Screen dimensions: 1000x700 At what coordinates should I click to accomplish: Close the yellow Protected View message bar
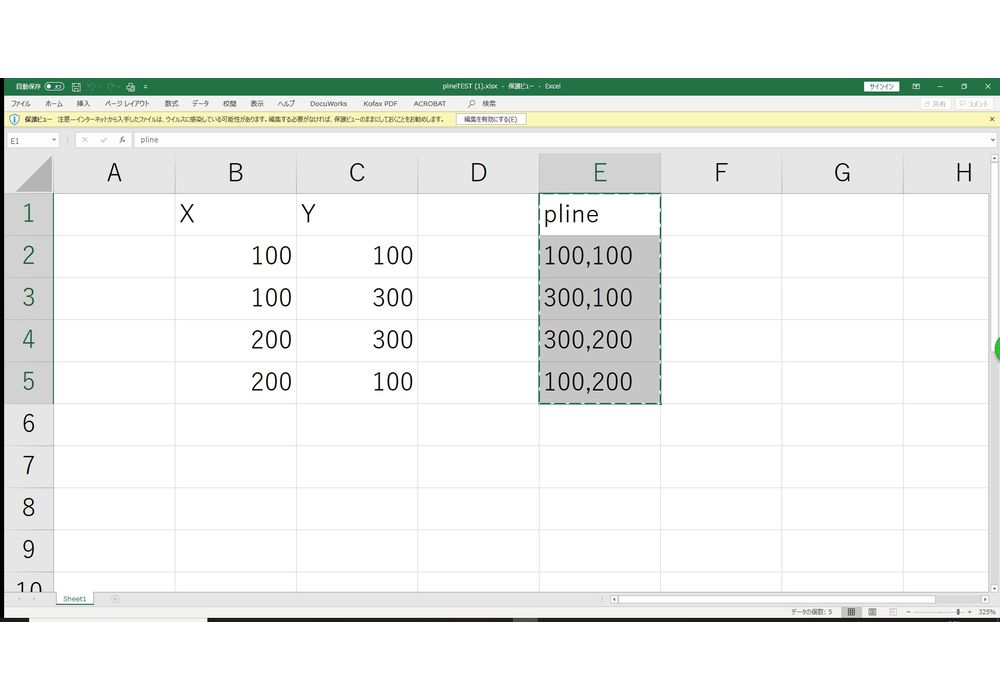click(x=992, y=119)
